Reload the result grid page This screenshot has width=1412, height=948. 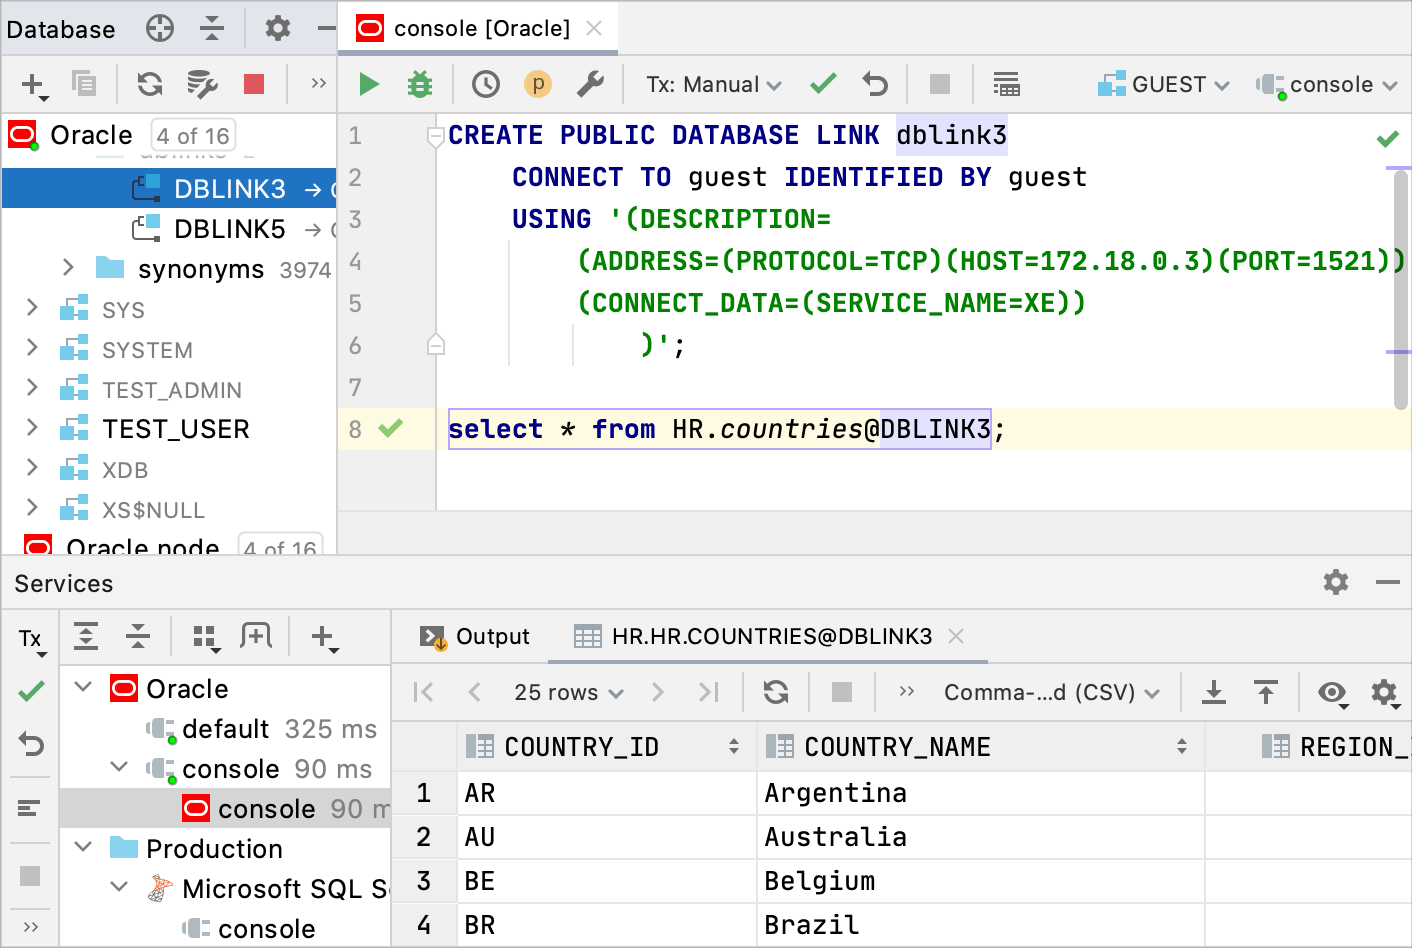point(776,692)
